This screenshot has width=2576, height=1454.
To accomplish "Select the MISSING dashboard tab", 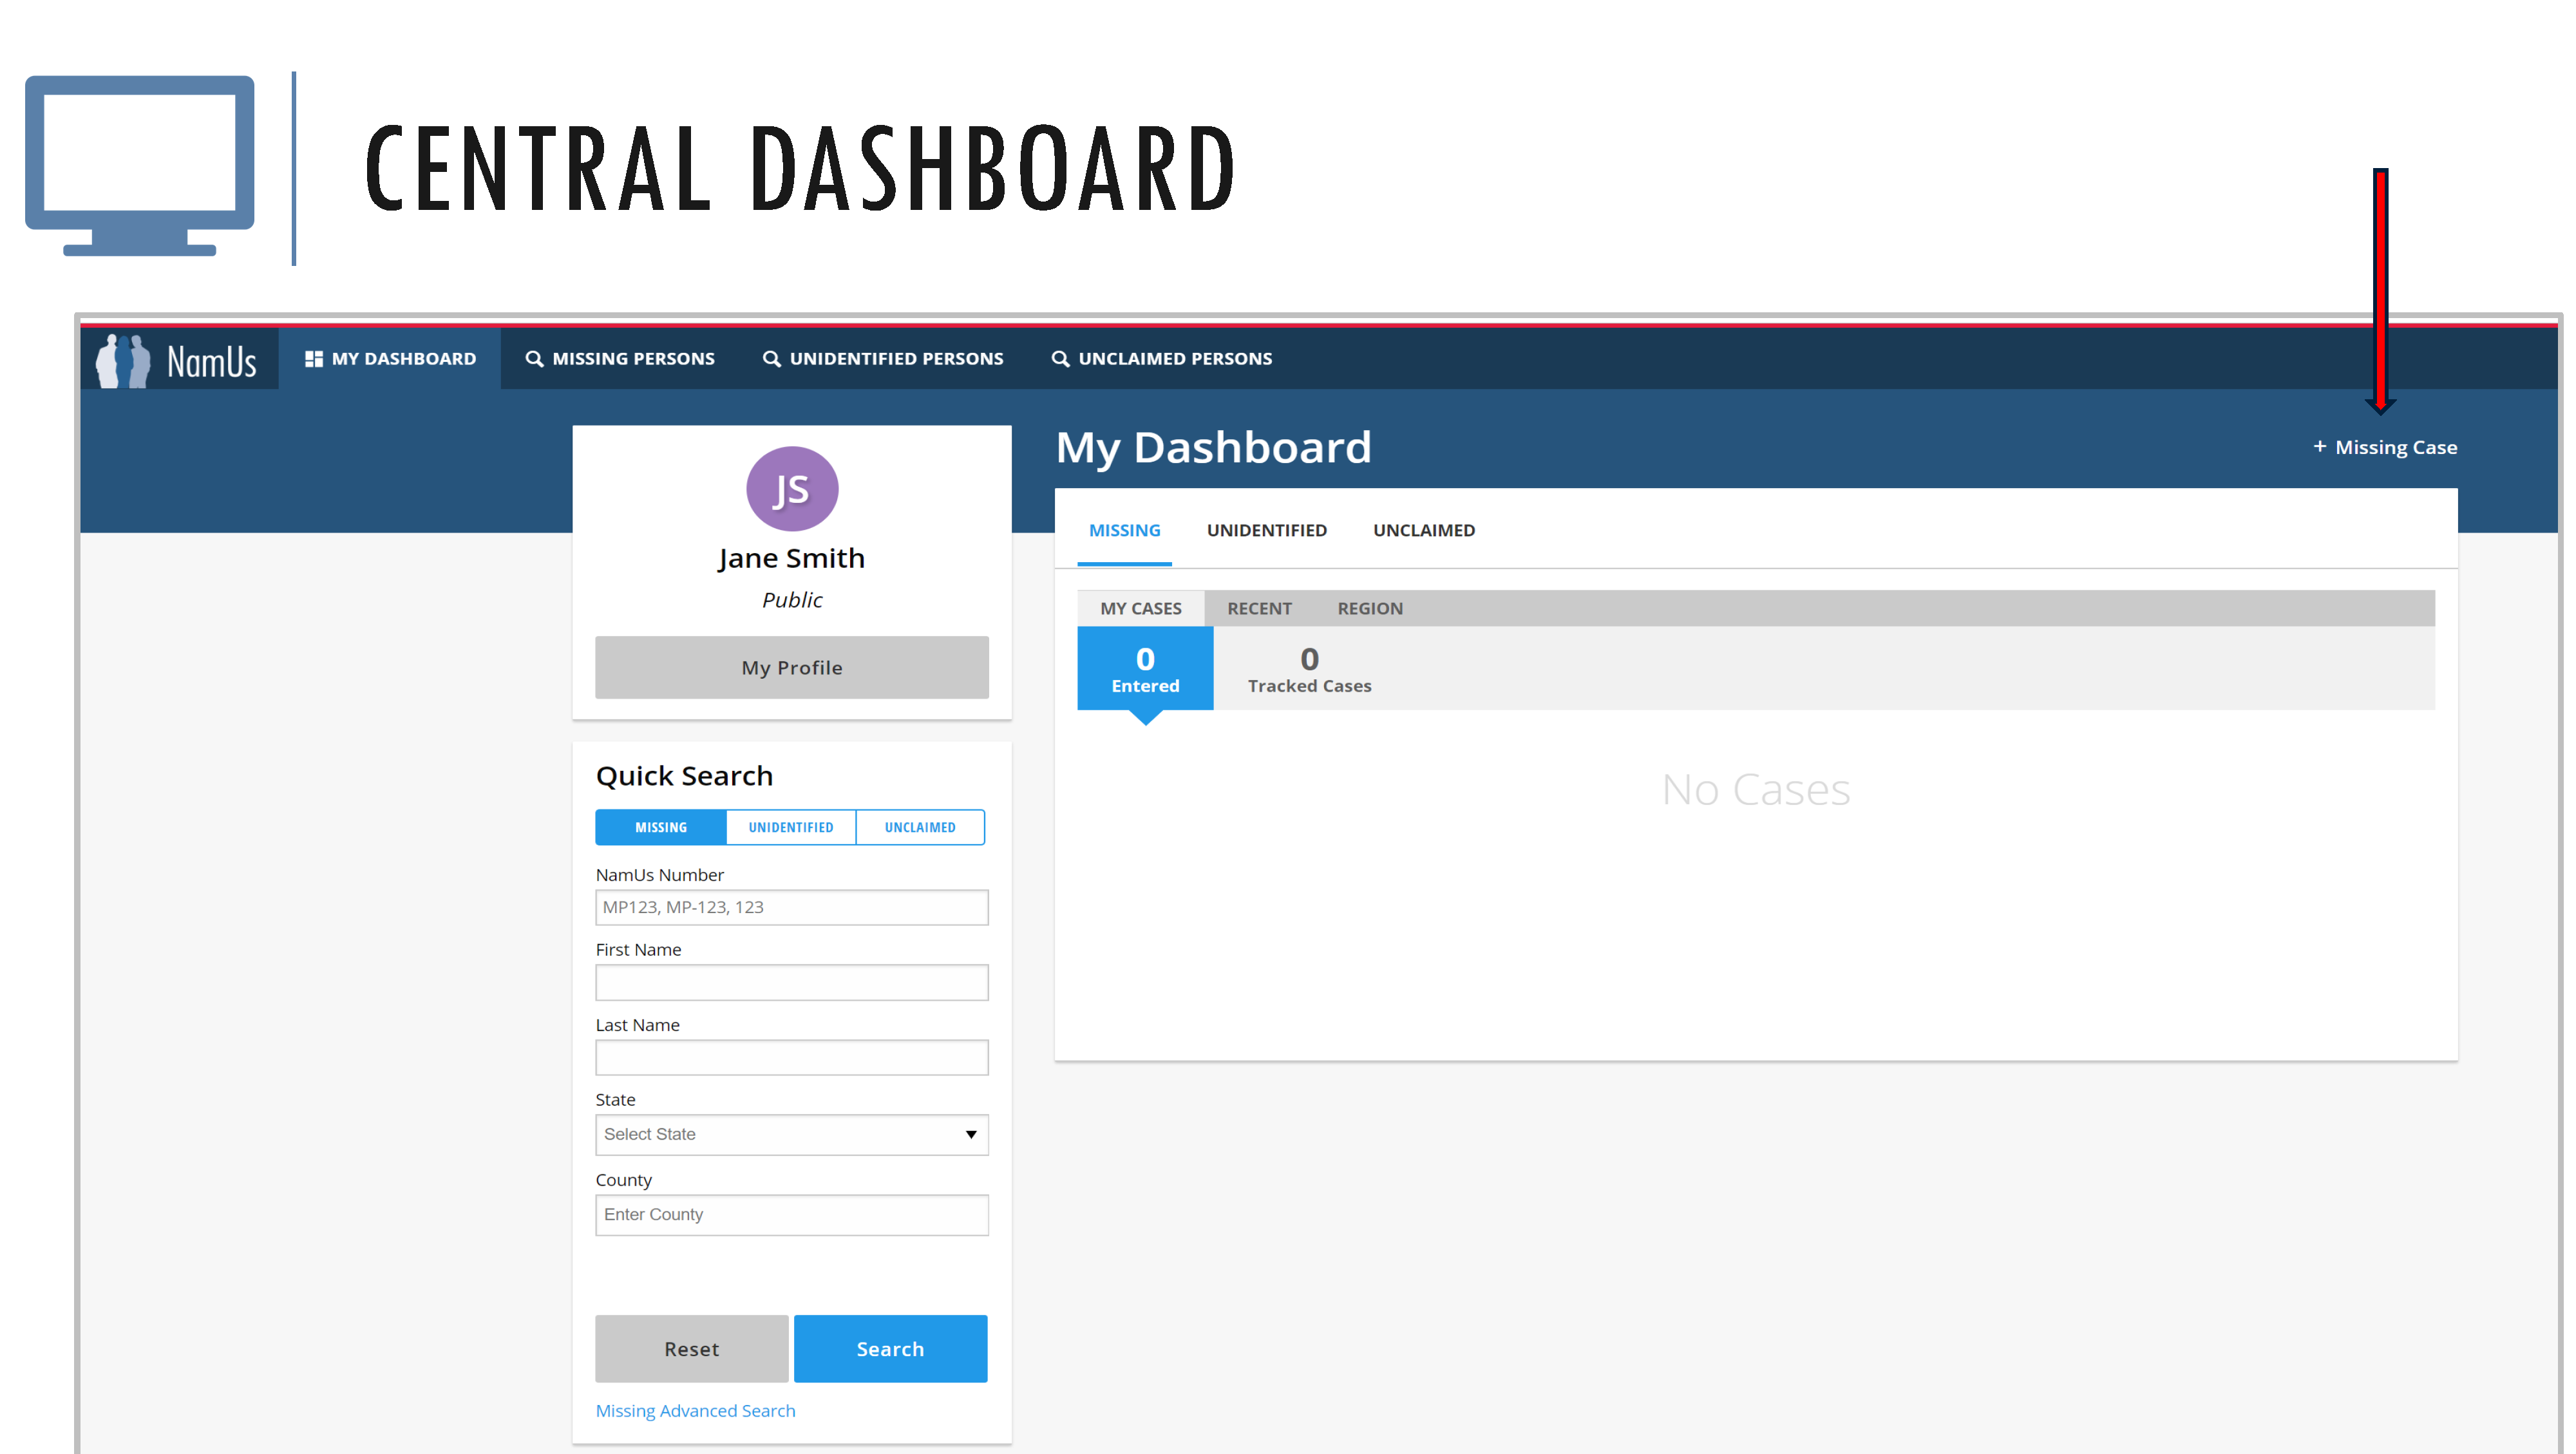I will coord(1124,530).
